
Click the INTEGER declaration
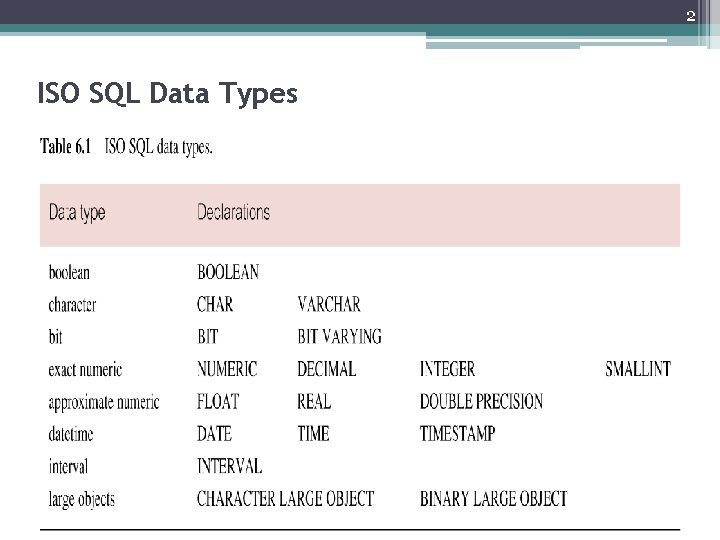(447, 369)
